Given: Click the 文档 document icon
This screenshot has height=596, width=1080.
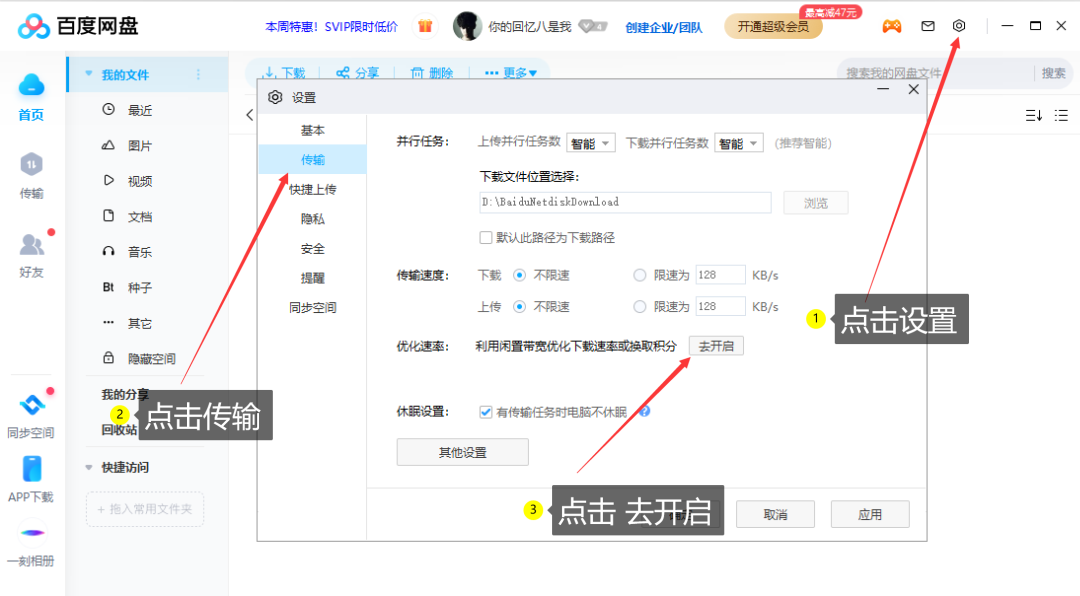Looking at the screenshot, I should 108,216.
